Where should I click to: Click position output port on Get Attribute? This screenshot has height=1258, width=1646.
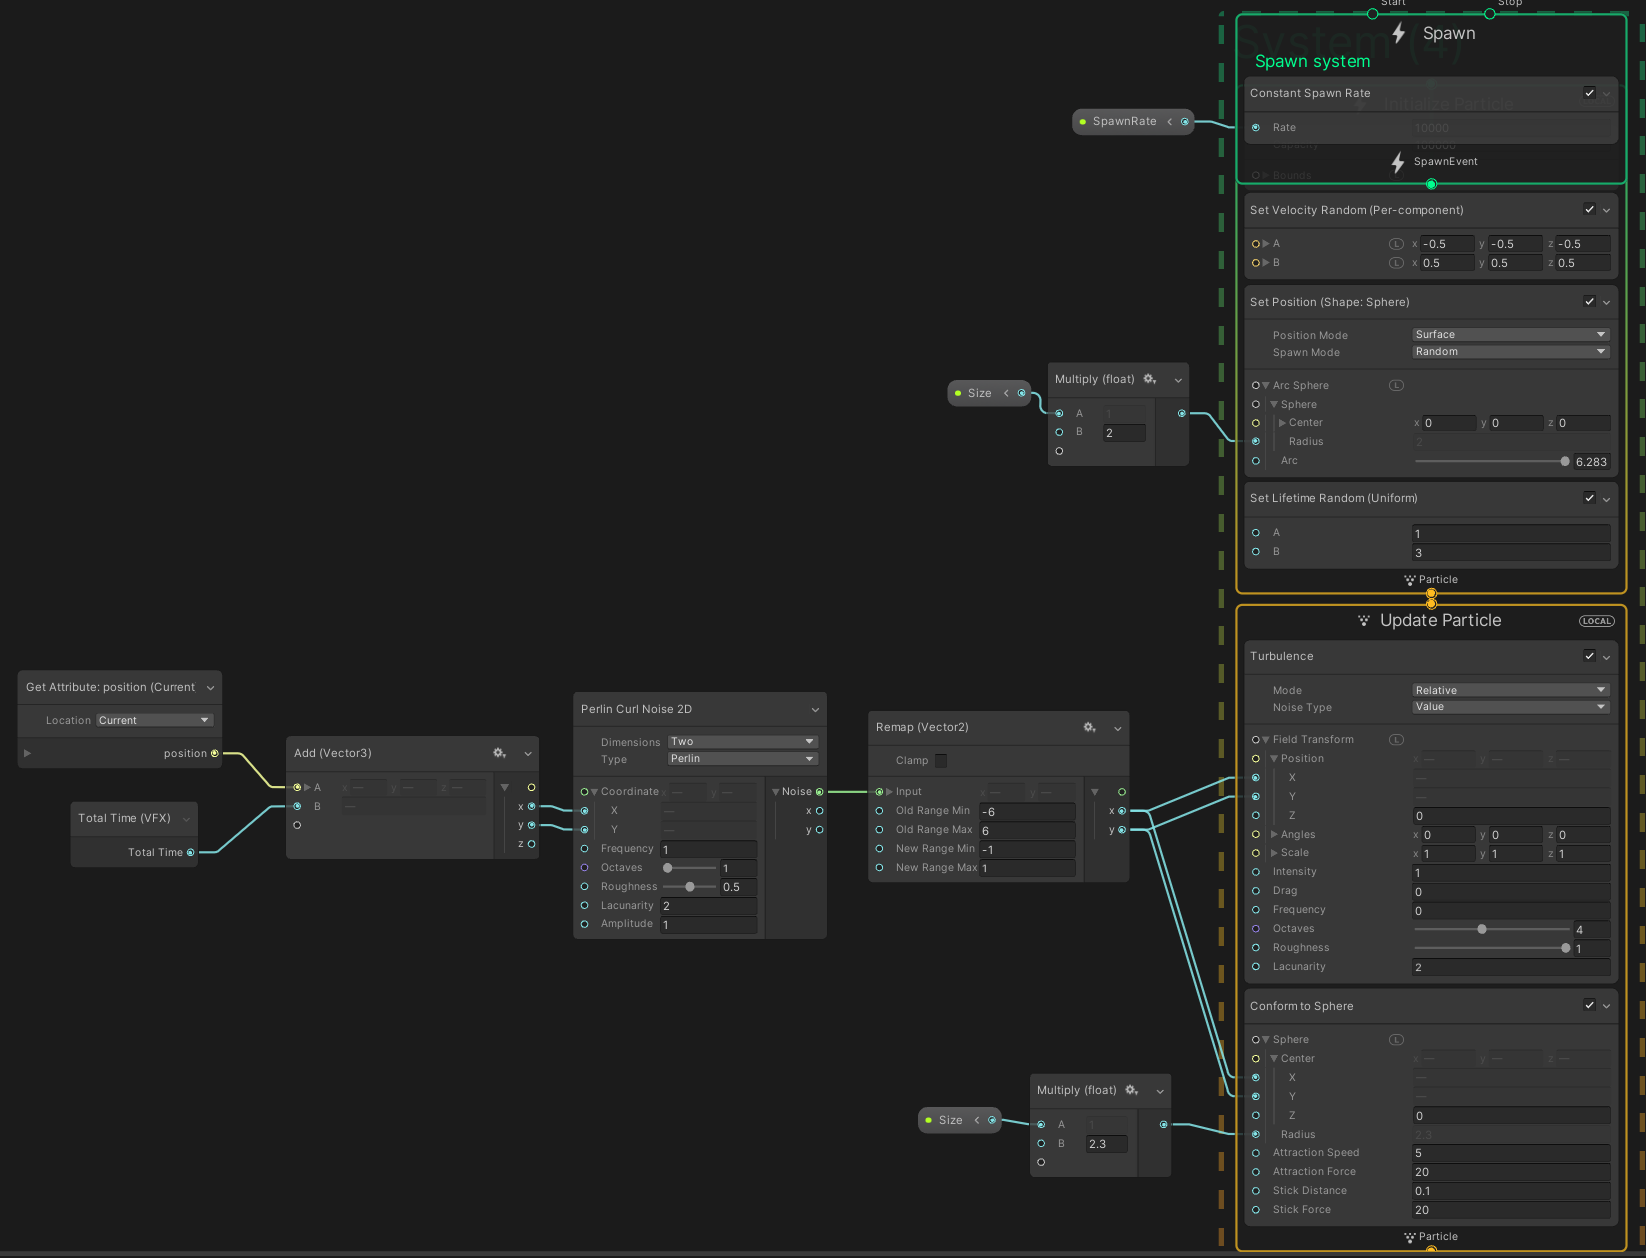(x=214, y=754)
